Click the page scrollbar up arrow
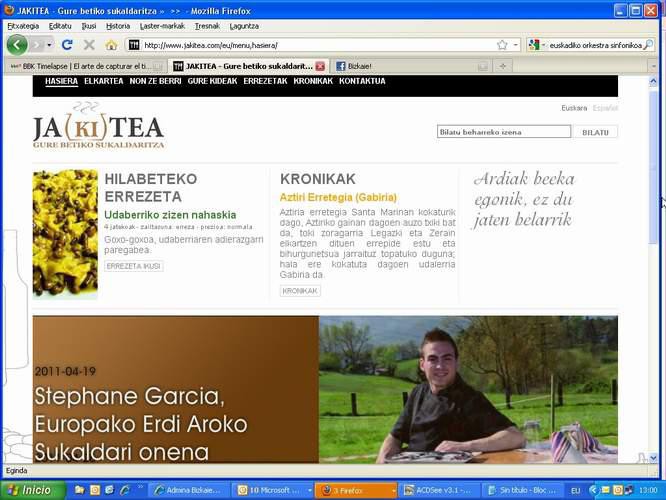The width and height of the screenshot is (666, 500). (653, 82)
